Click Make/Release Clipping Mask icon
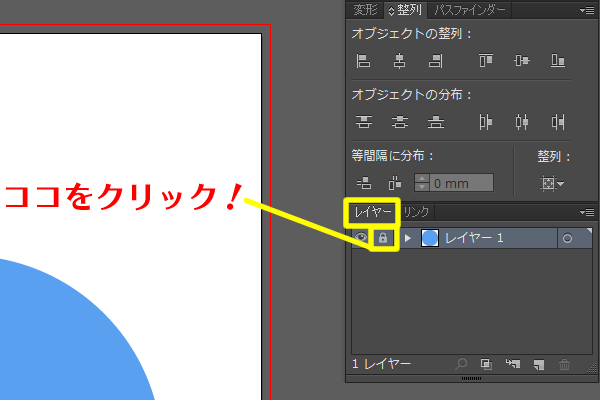 click(x=486, y=364)
